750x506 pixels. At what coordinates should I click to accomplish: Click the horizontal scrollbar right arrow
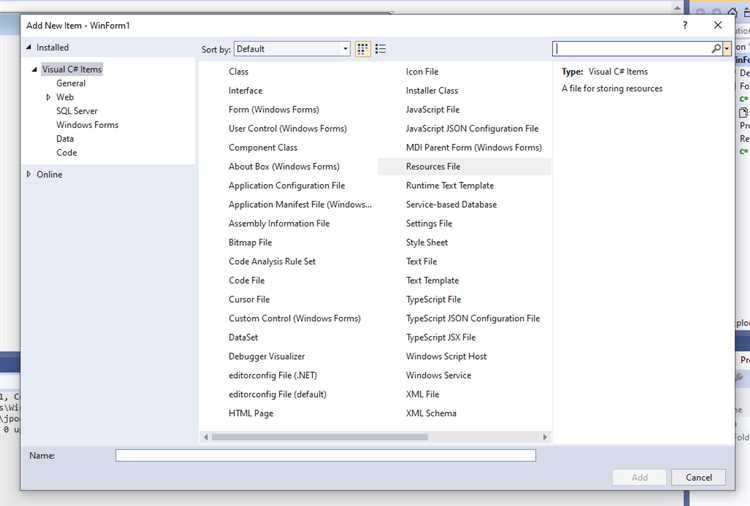click(544, 437)
